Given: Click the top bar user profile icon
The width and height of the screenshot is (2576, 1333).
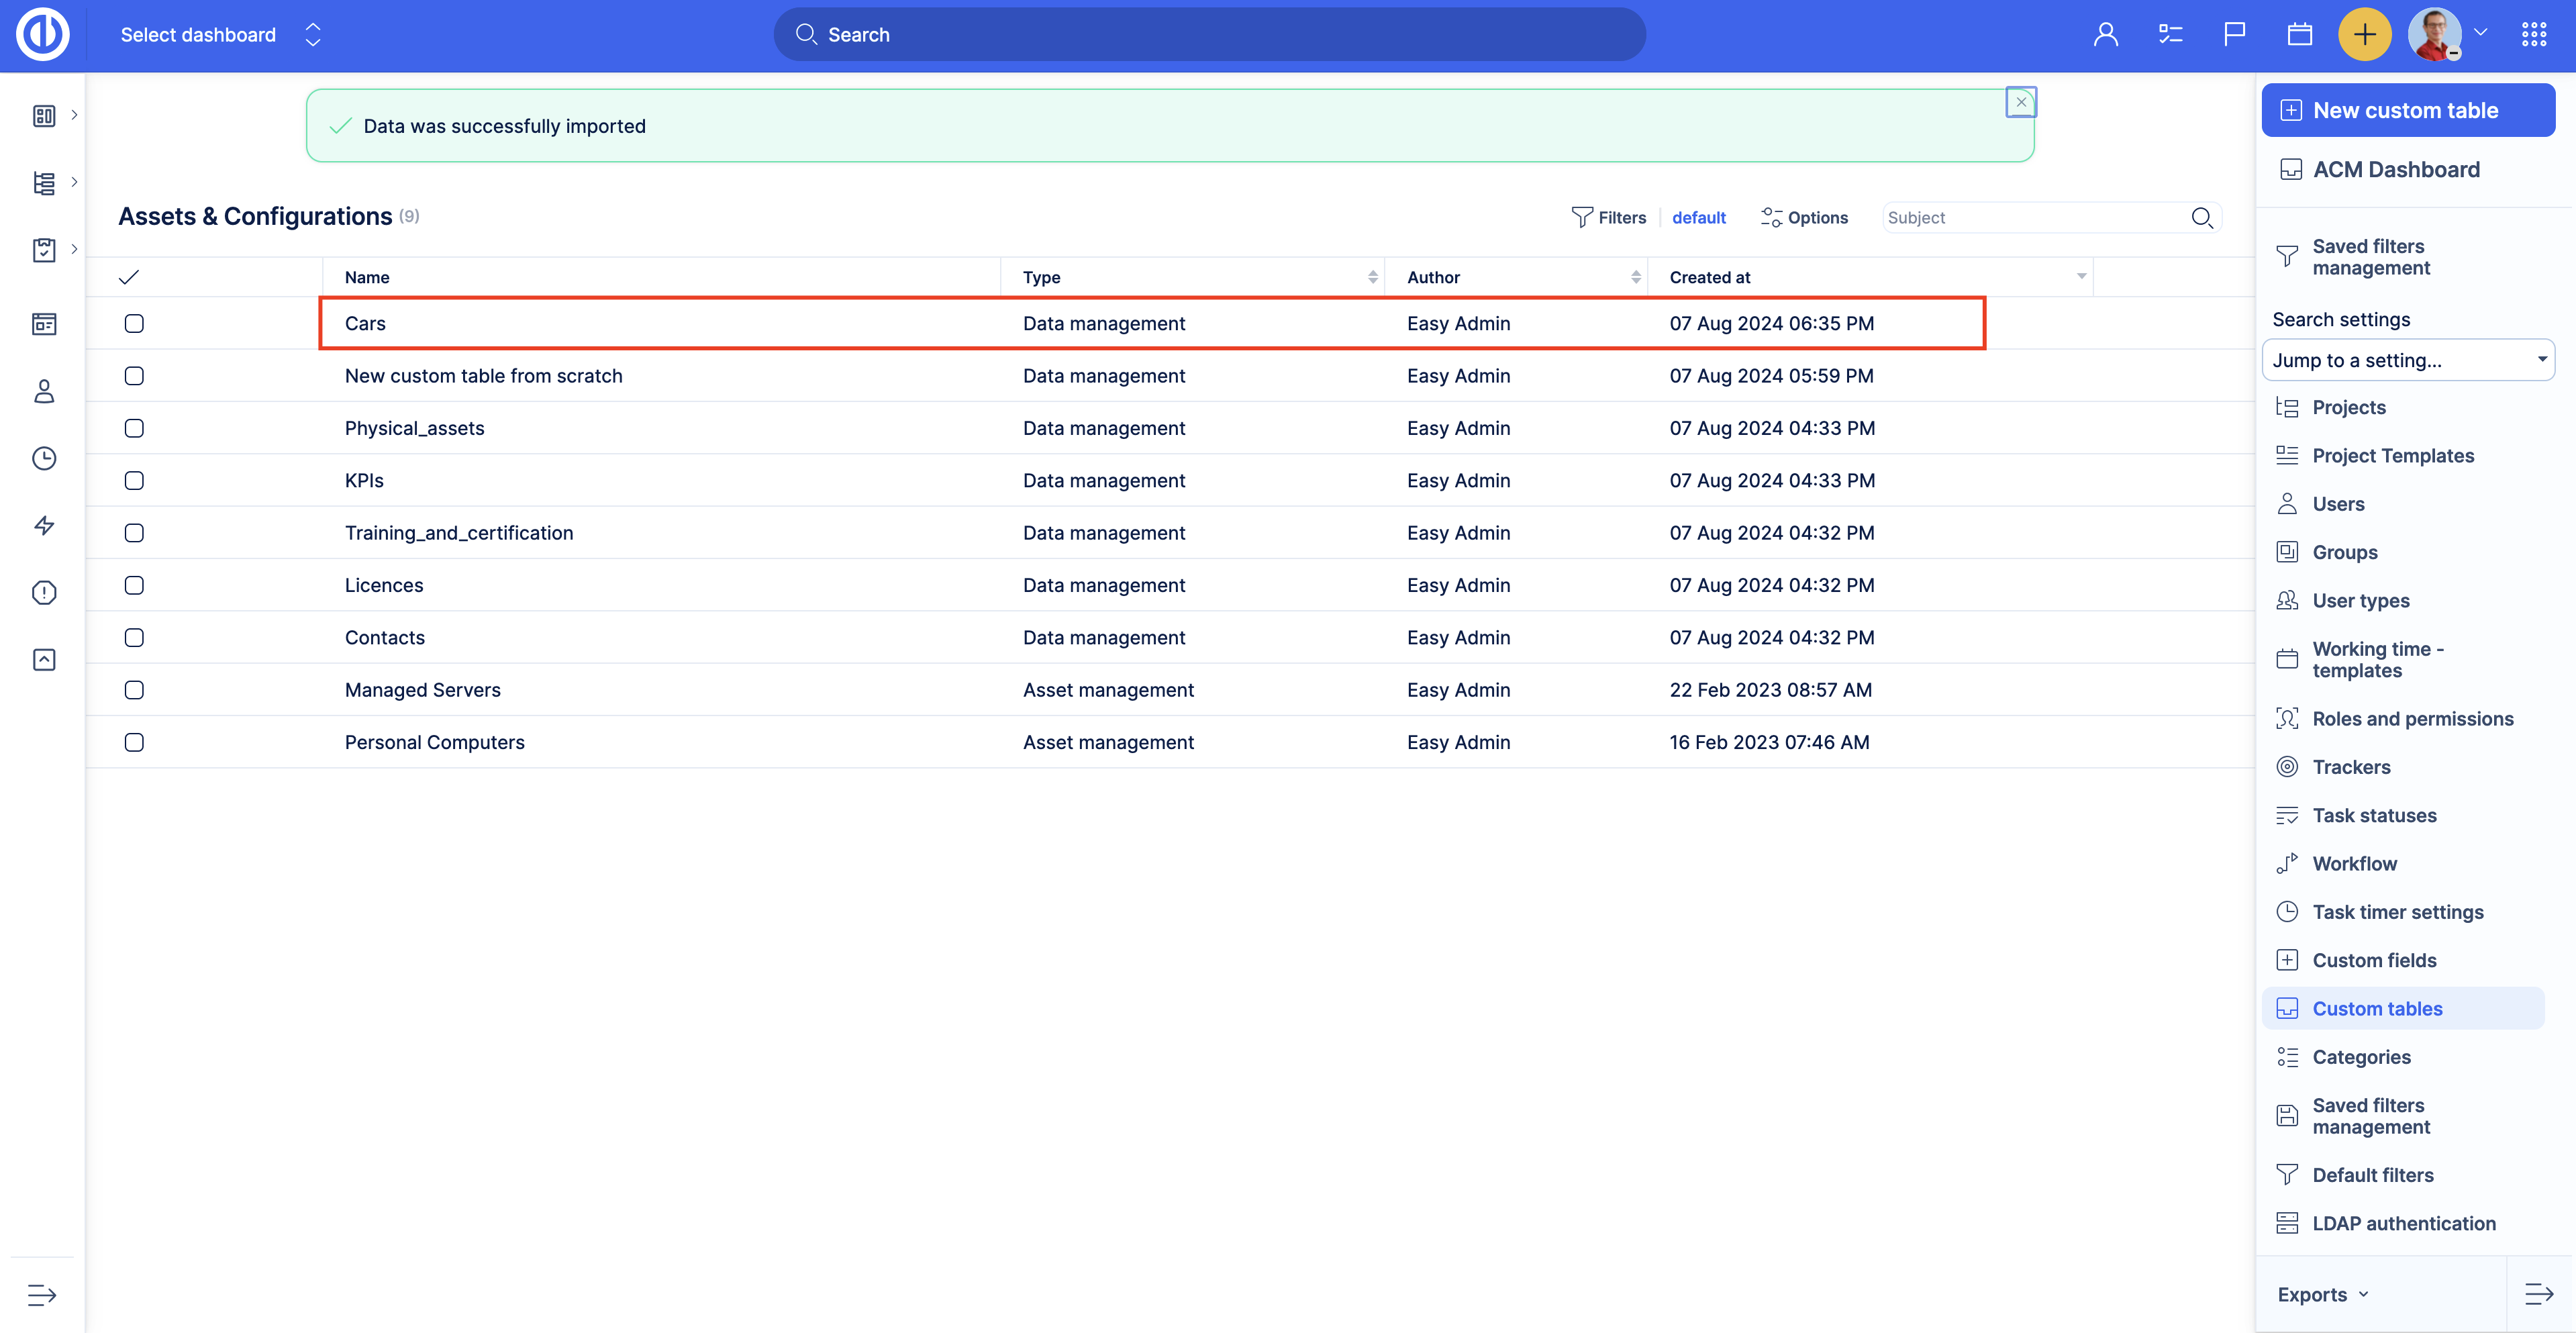Looking at the screenshot, I should click(2106, 35).
